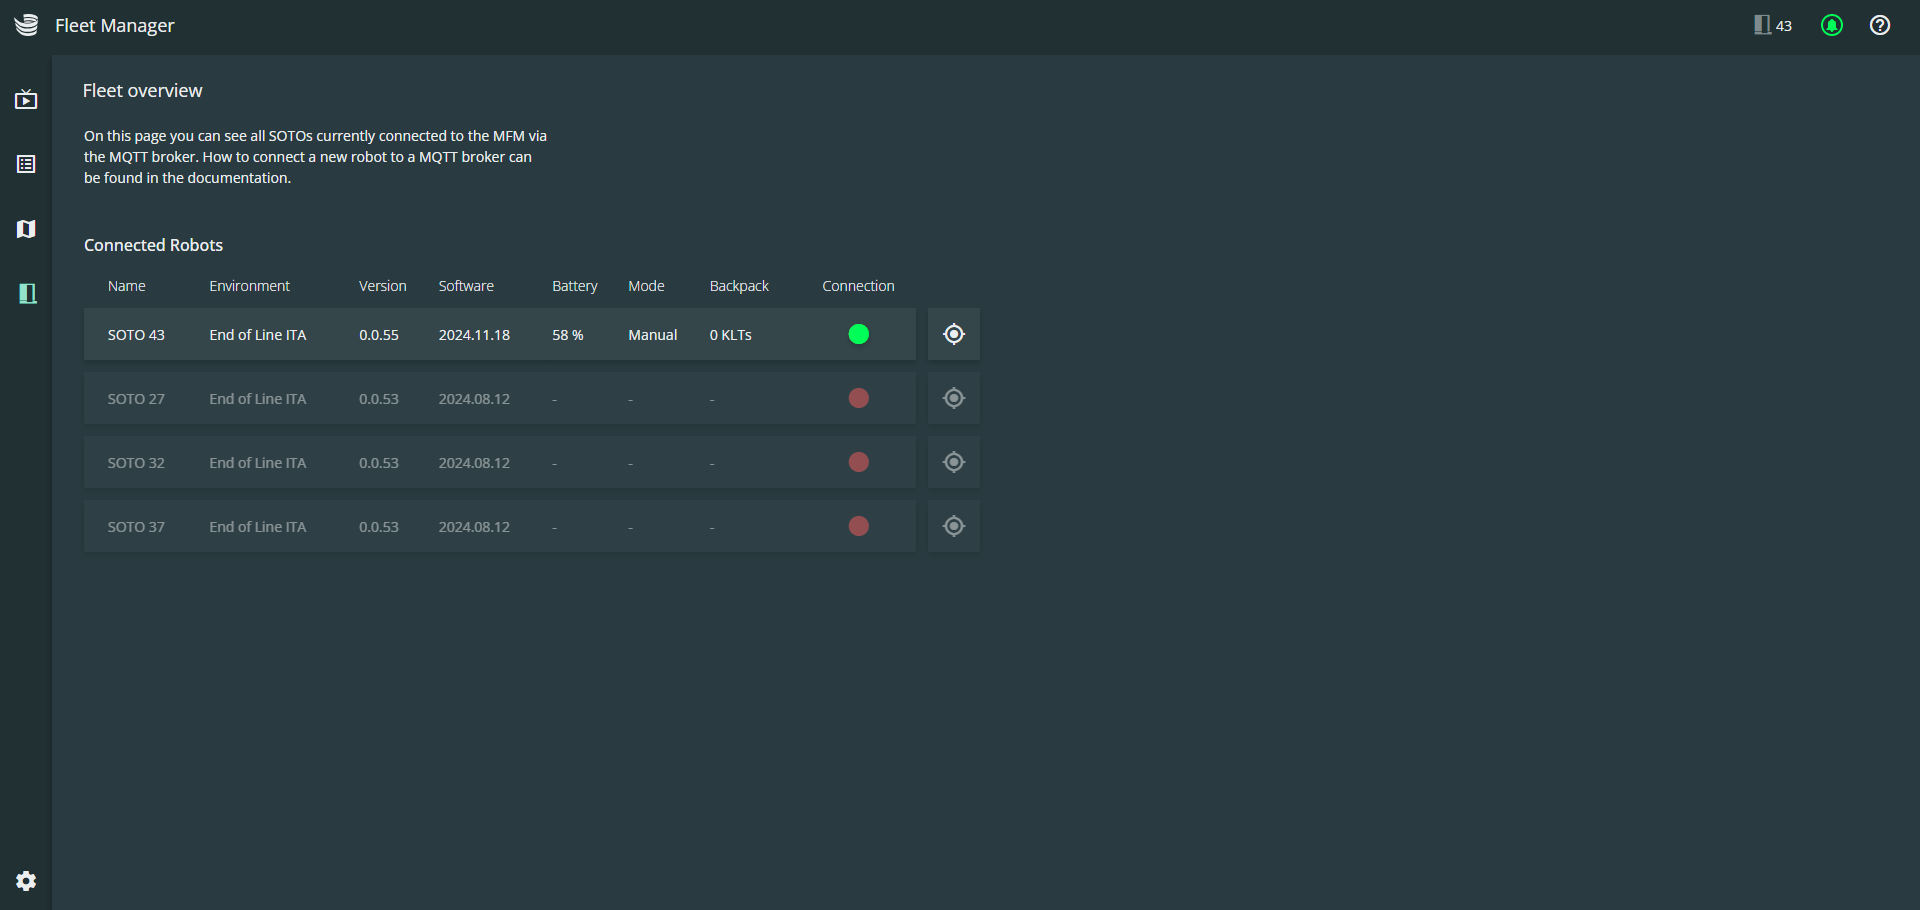Open the video/live view sidebar icon
This screenshot has height=910, width=1920.
[x=26, y=100]
